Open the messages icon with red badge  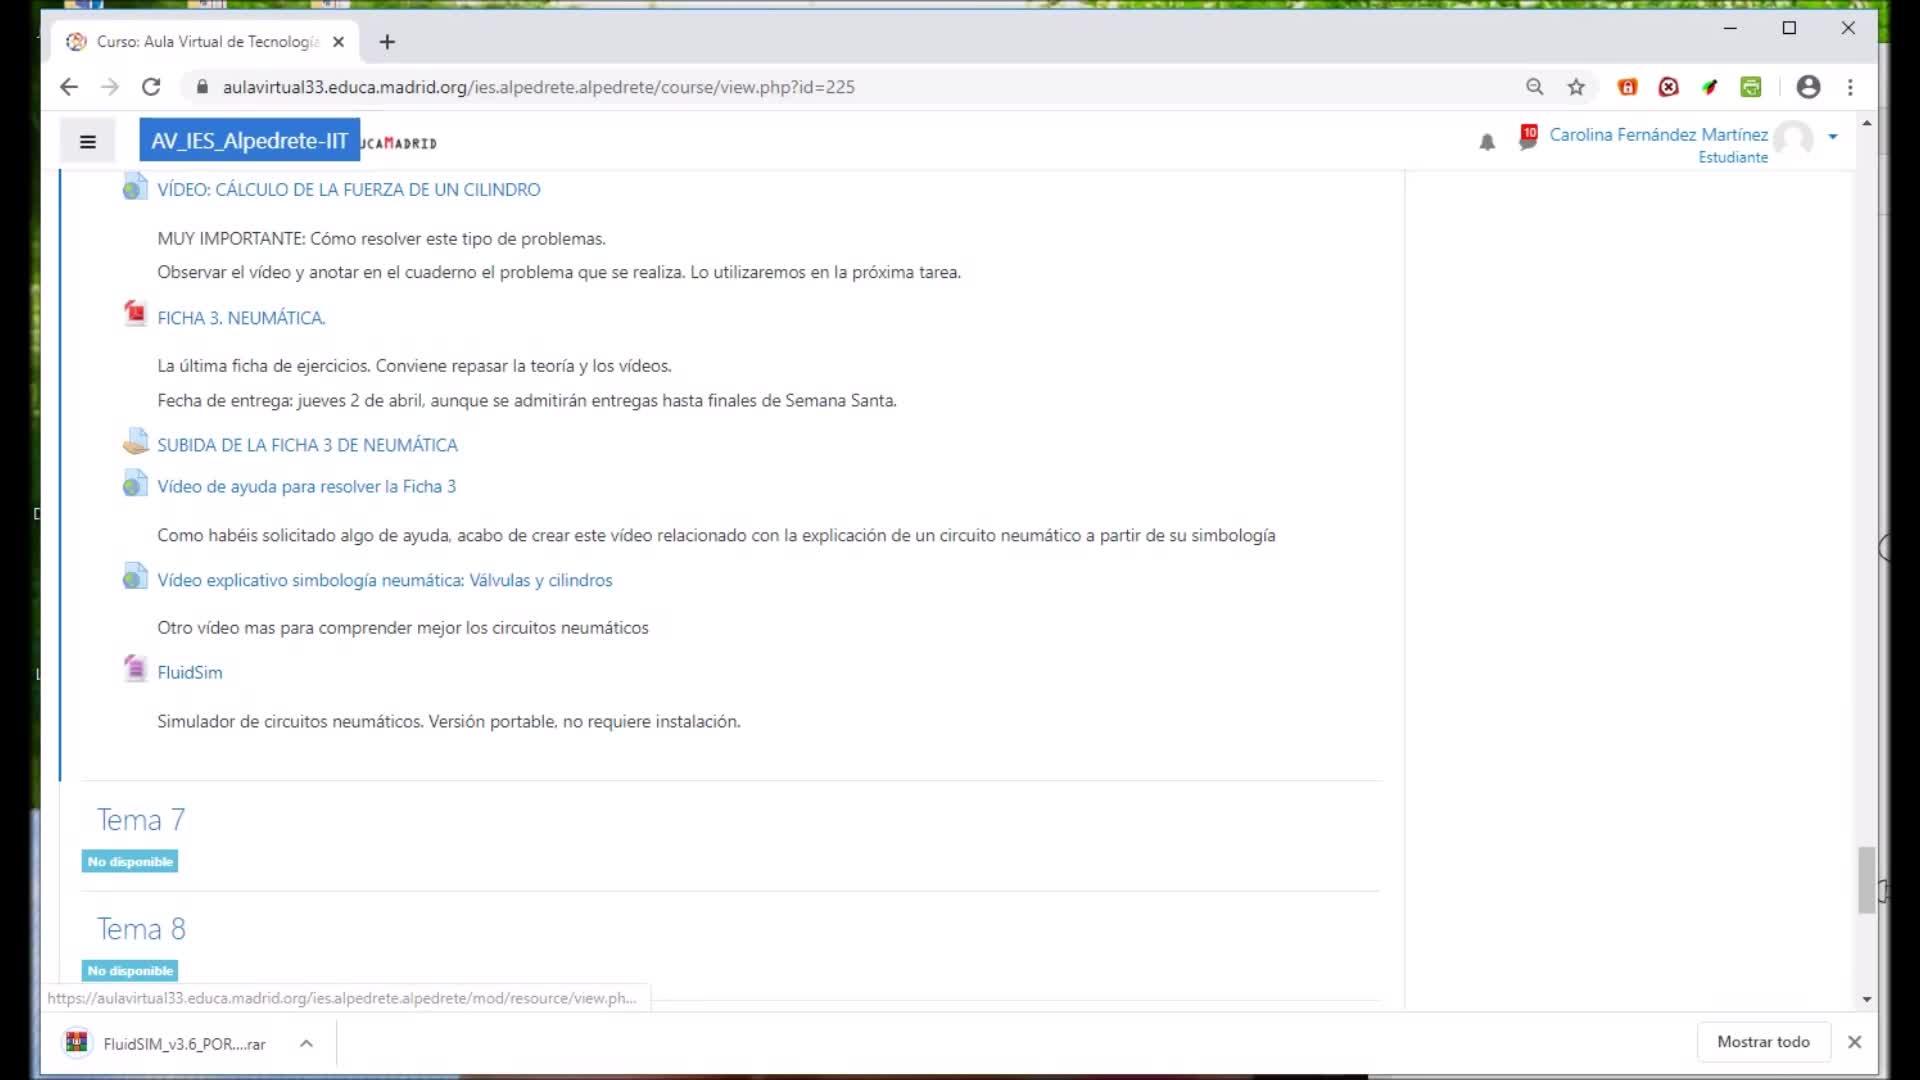tap(1527, 138)
